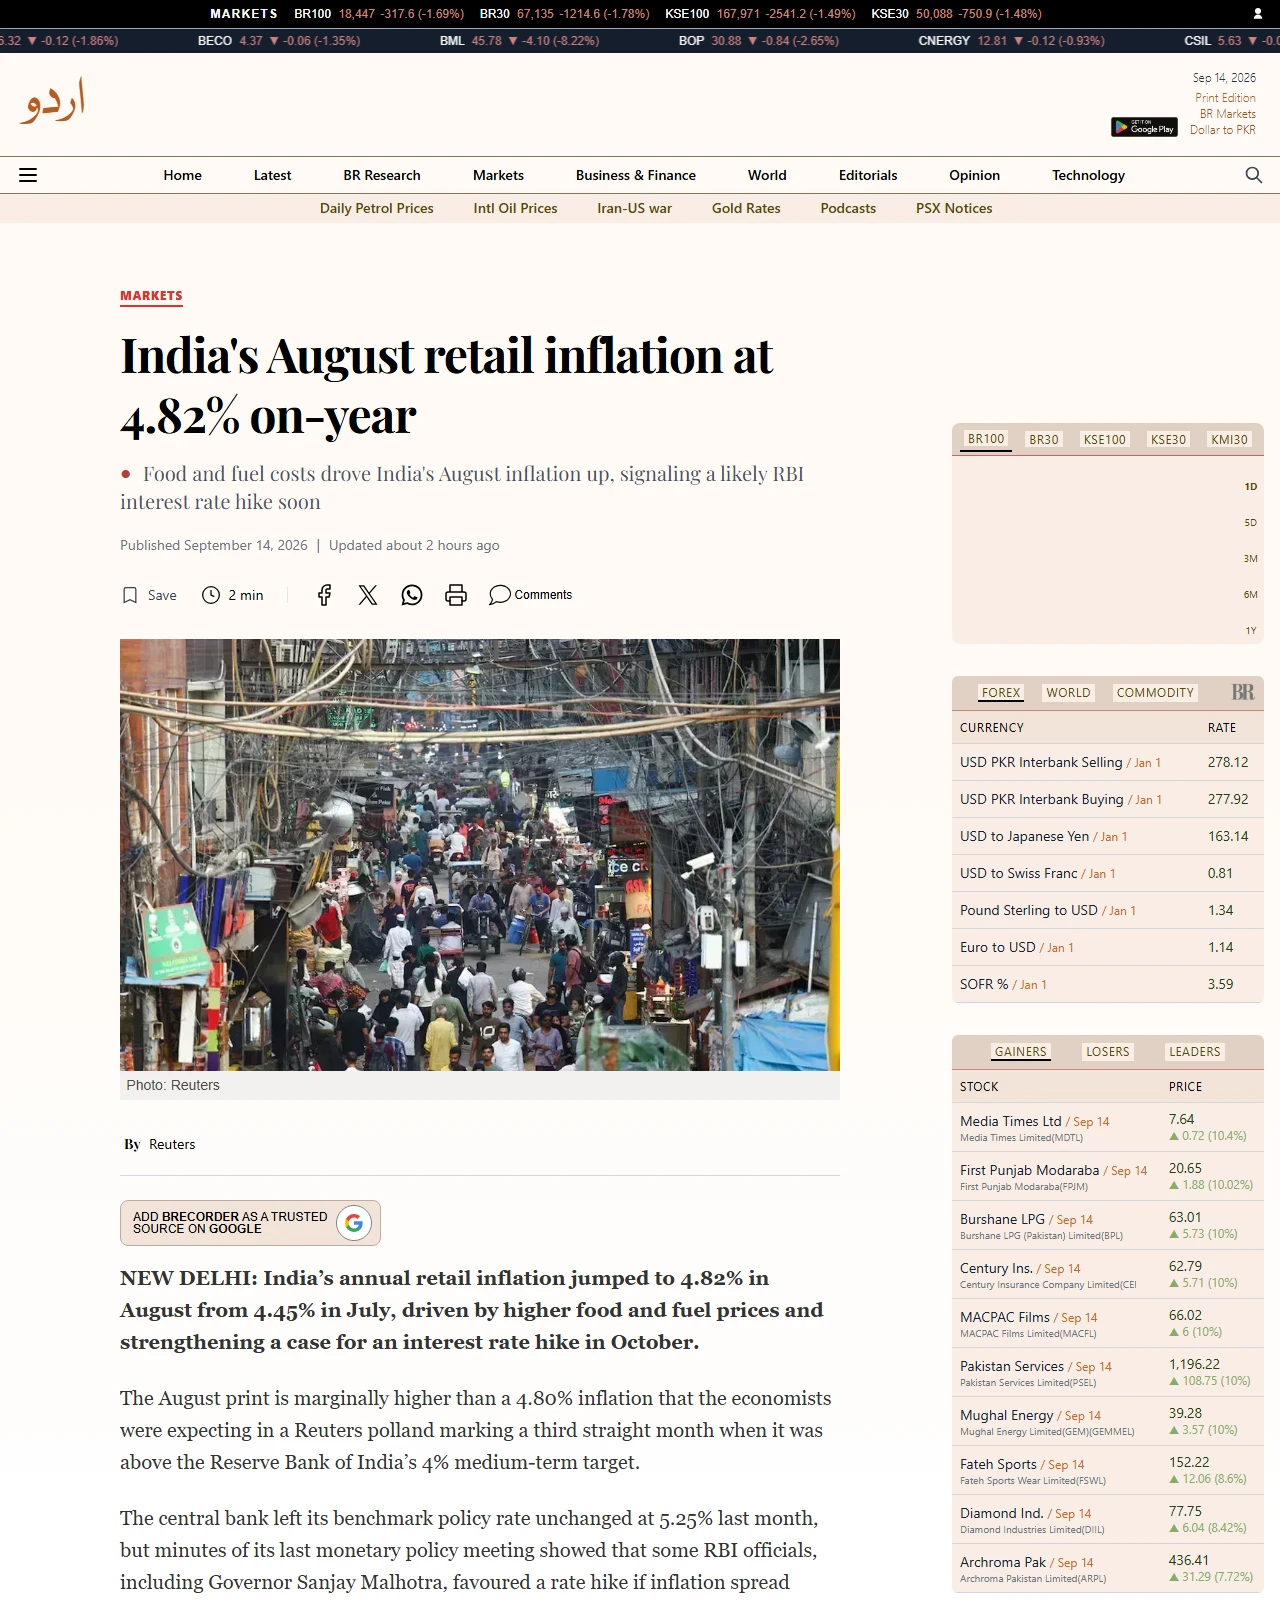Click USD PKR Interbank Selling row
Screen dimensions: 1280x1600
click(1107, 762)
